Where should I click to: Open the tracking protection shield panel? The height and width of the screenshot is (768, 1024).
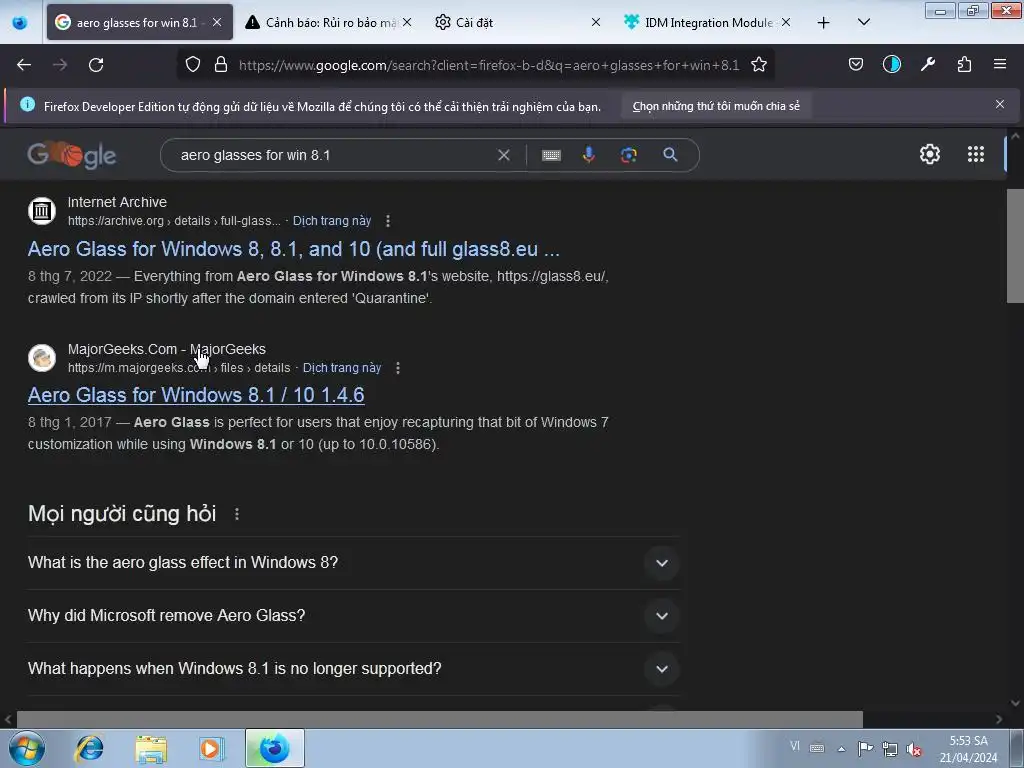pyautogui.click(x=193, y=65)
